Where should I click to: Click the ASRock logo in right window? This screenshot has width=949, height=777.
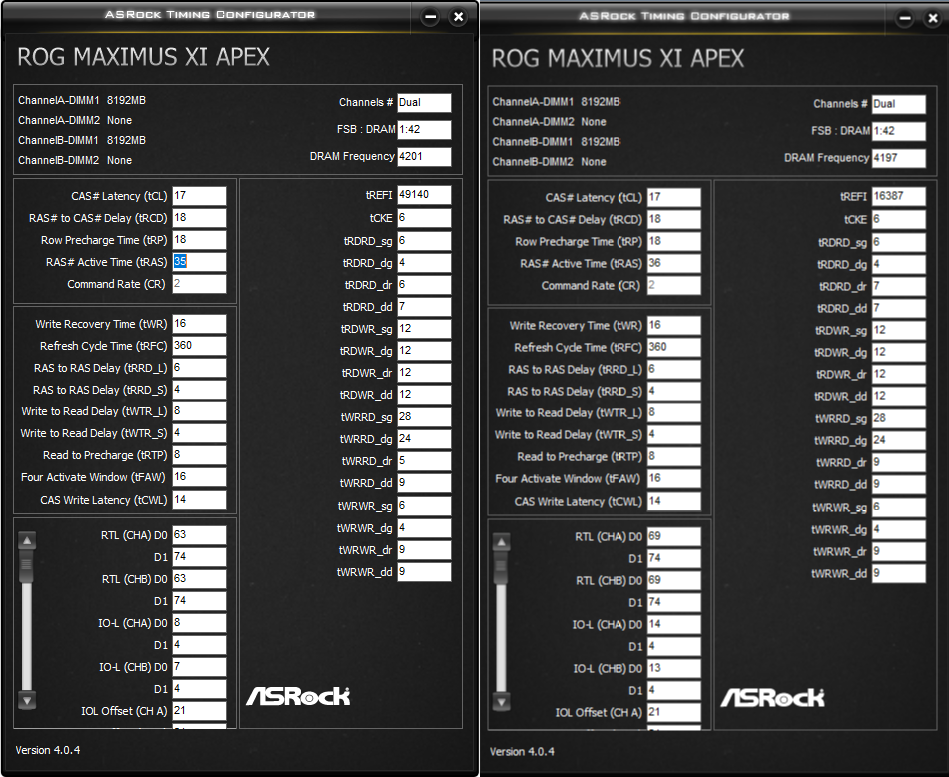coord(772,698)
